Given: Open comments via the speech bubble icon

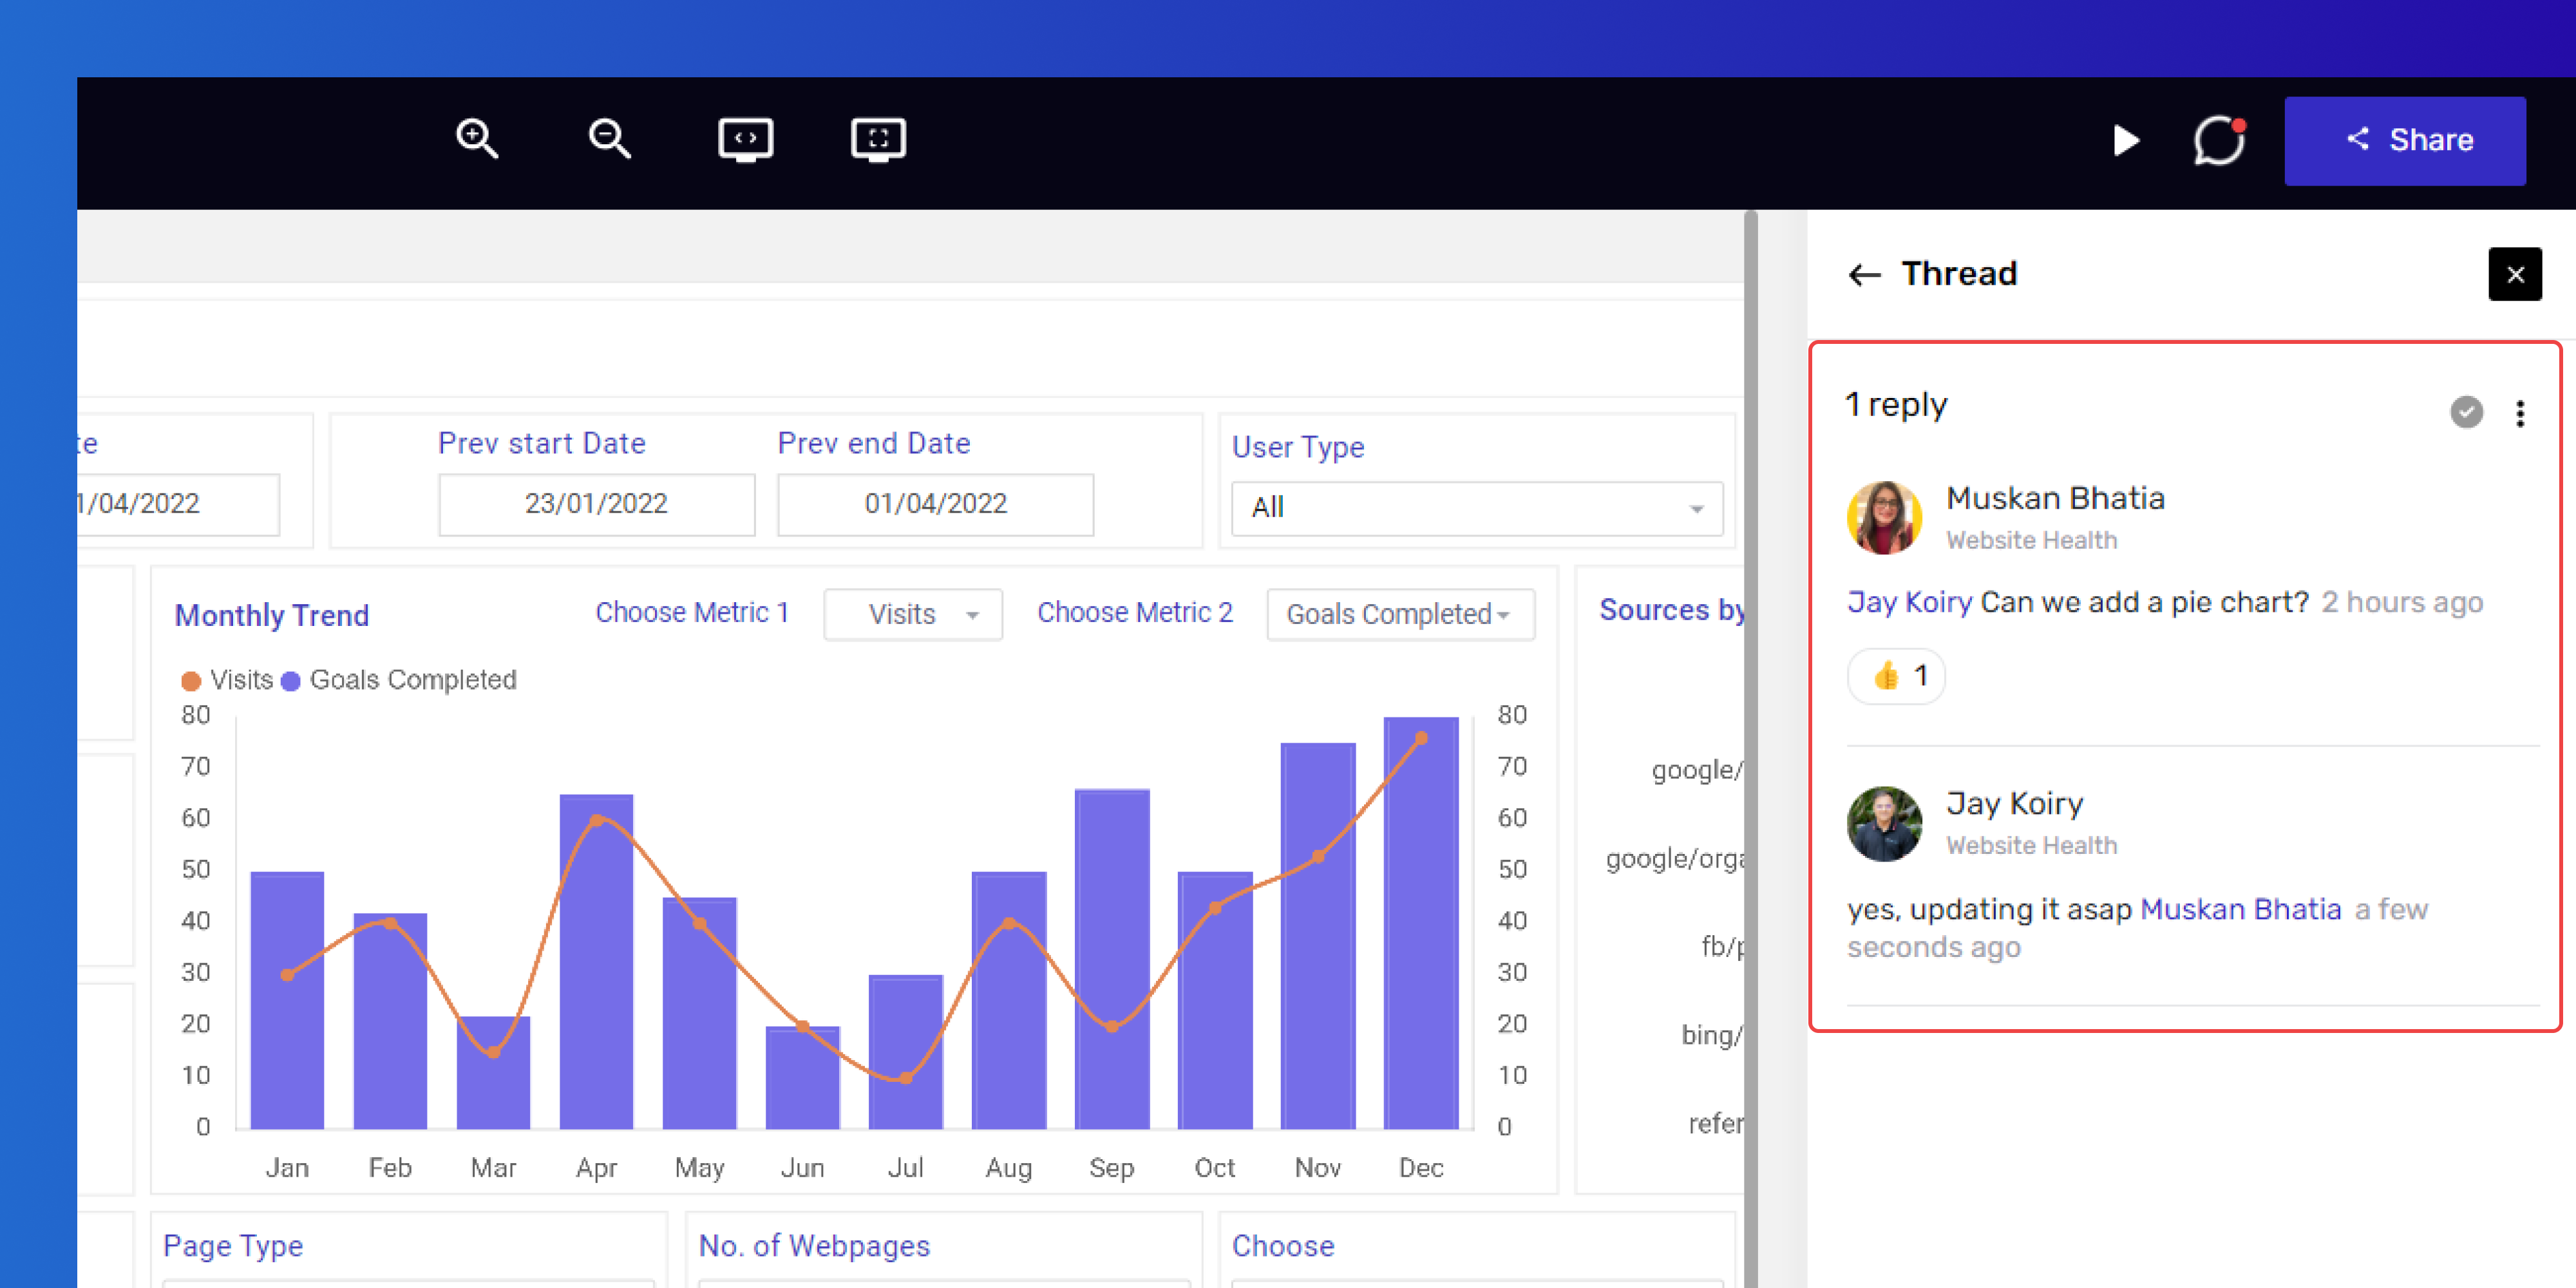Looking at the screenshot, I should 2220,140.
